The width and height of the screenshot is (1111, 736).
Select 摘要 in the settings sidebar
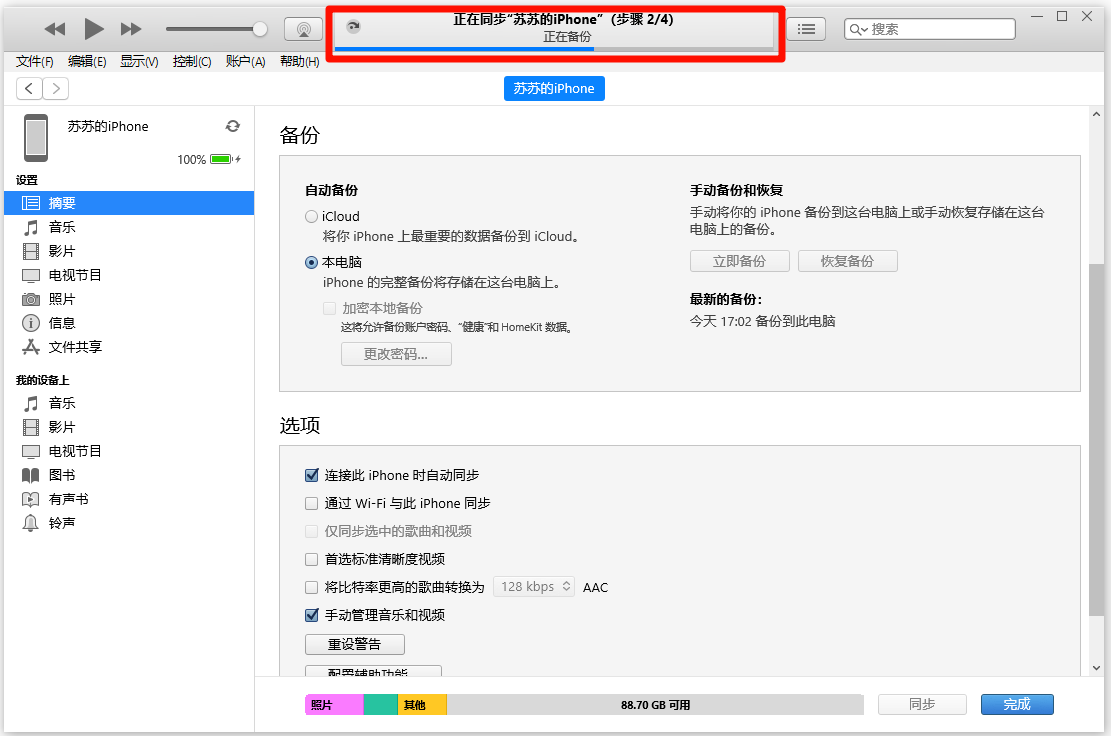point(129,203)
